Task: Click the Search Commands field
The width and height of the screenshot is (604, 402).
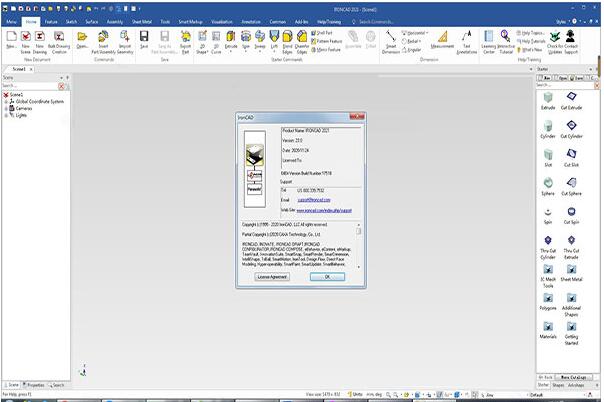Action: 376,22
